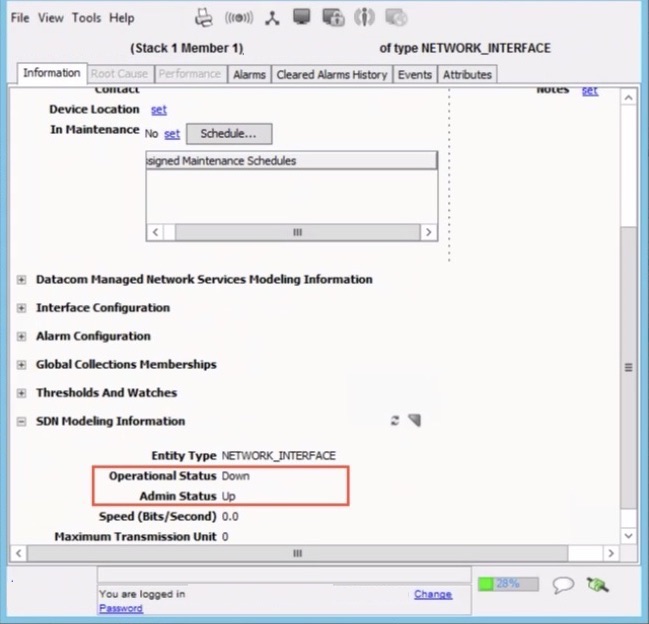Open the Tools menu
The width and height of the screenshot is (649, 624).
point(87,18)
